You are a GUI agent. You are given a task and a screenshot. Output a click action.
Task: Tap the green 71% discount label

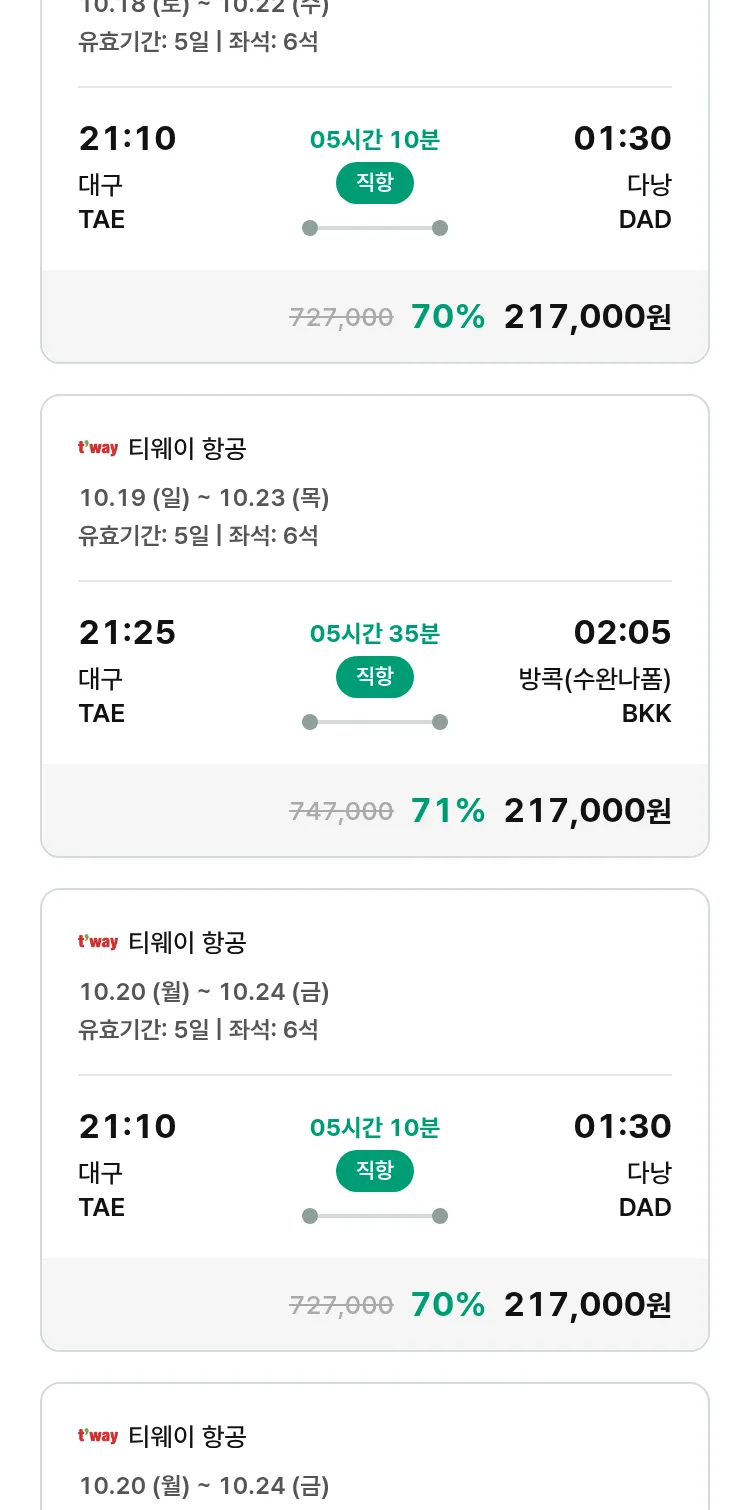pos(447,811)
